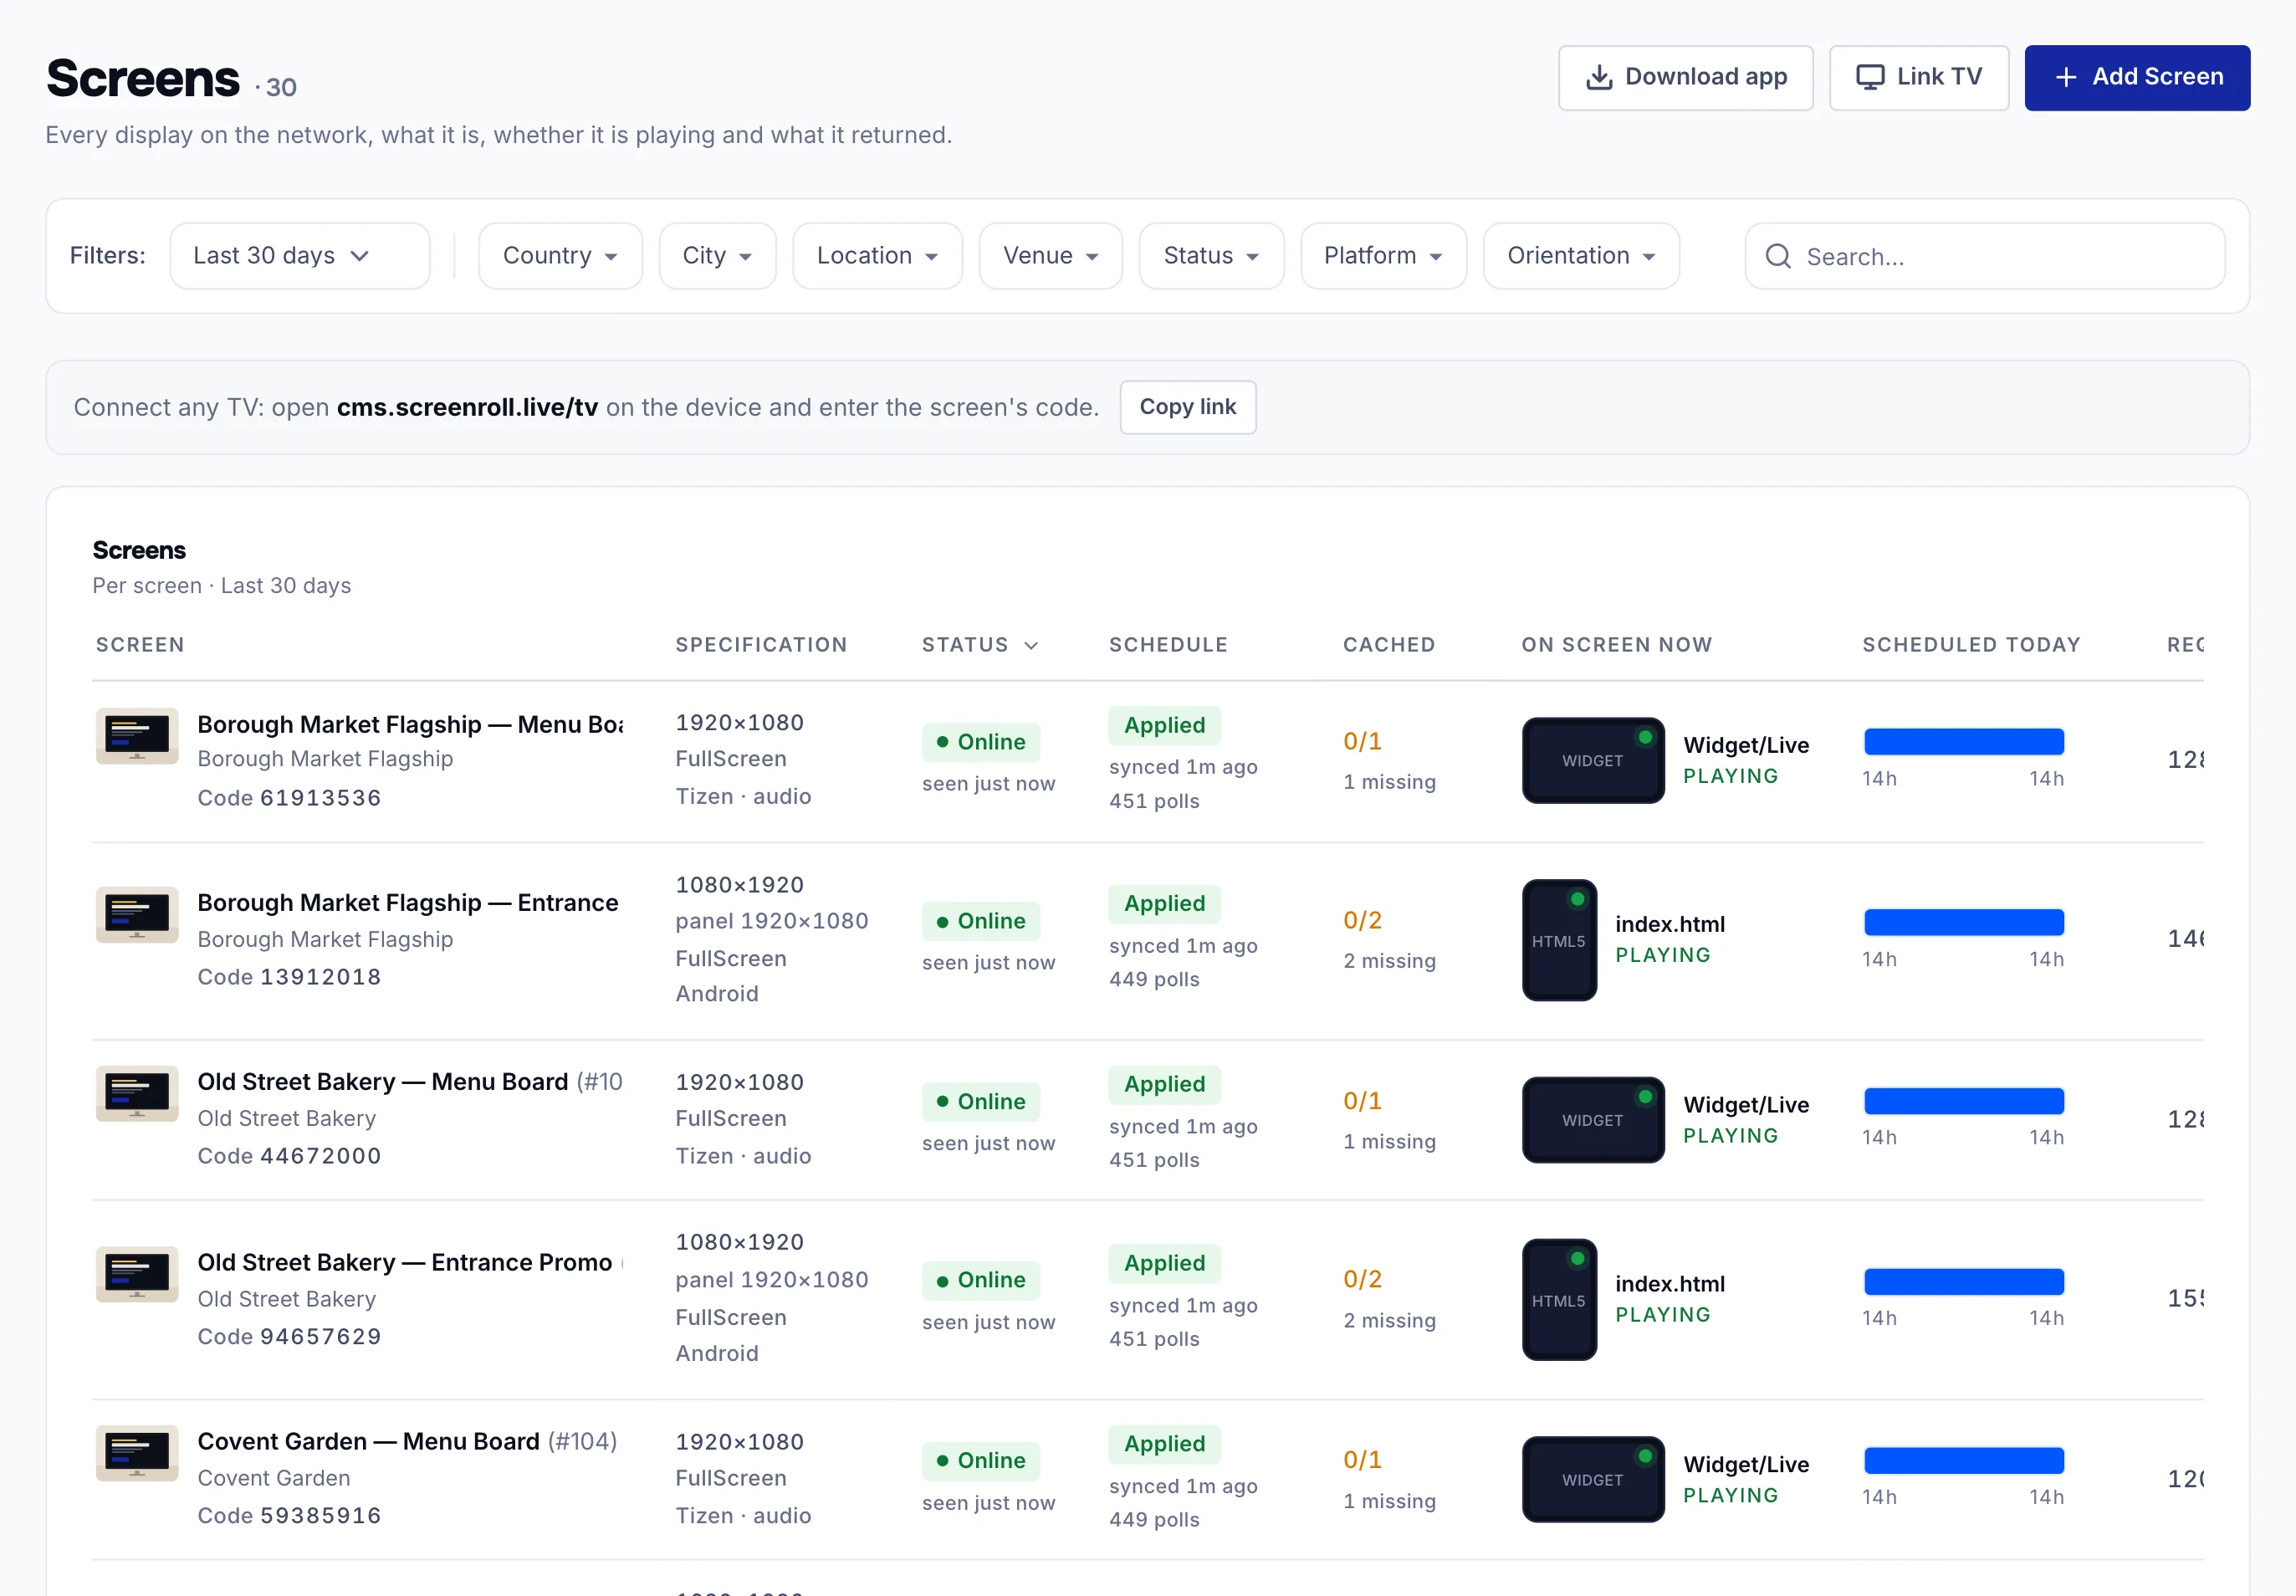The height and width of the screenshot is (1596, 2296).
Task: Open Borough Market Flagship — Entrance screen name
Action: pos(408,903)
